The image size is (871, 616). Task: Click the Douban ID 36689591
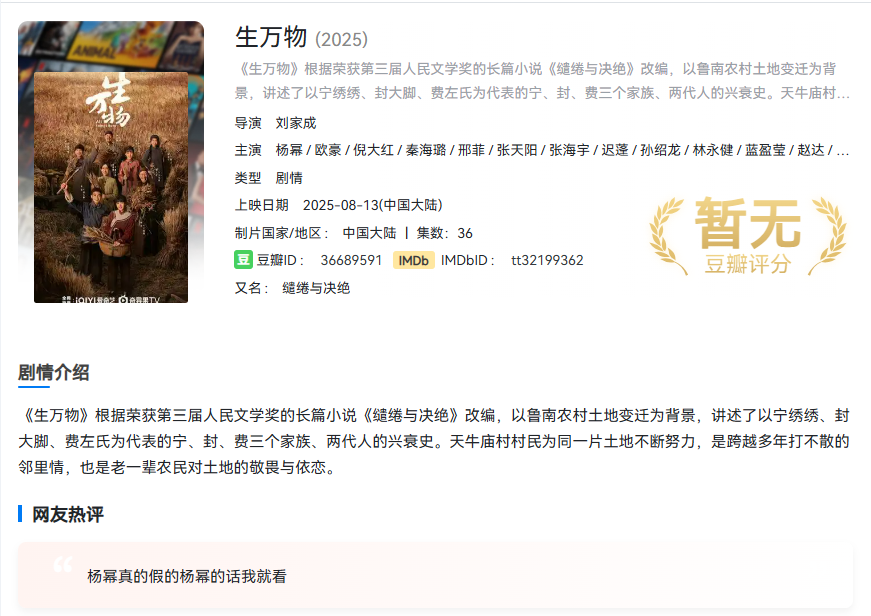(x=351, y=261)
